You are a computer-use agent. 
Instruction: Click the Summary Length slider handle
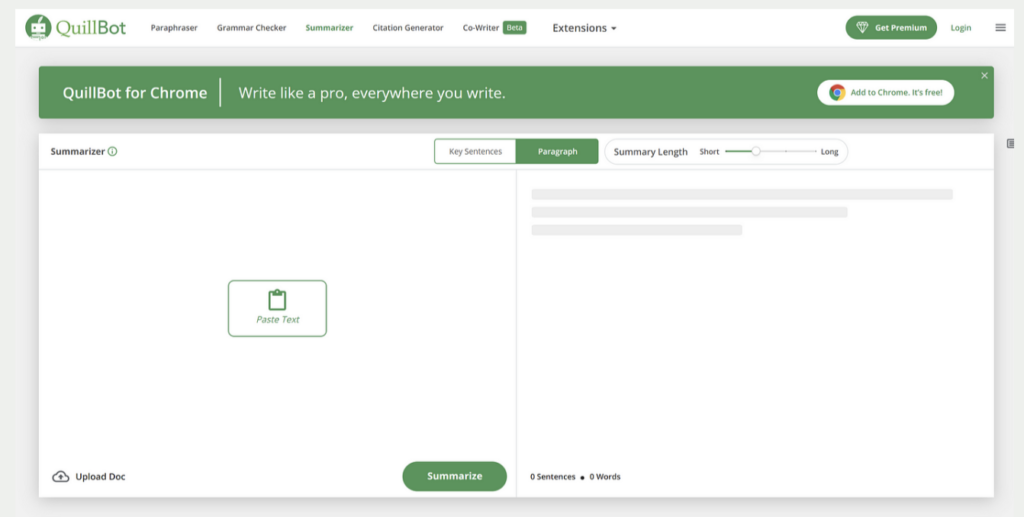tap(756, 151)
